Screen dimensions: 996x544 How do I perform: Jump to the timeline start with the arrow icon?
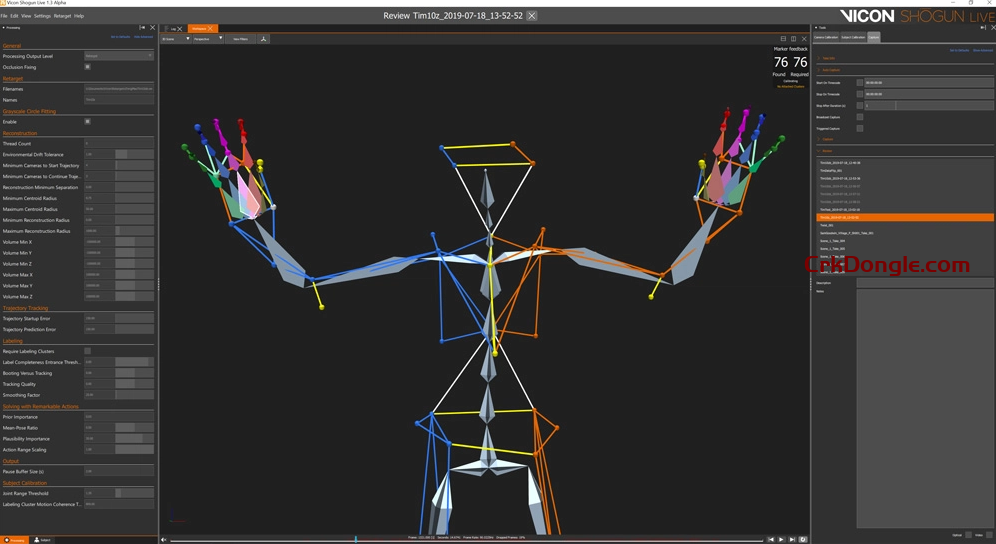pyautogui.click(x=165, y=539)
